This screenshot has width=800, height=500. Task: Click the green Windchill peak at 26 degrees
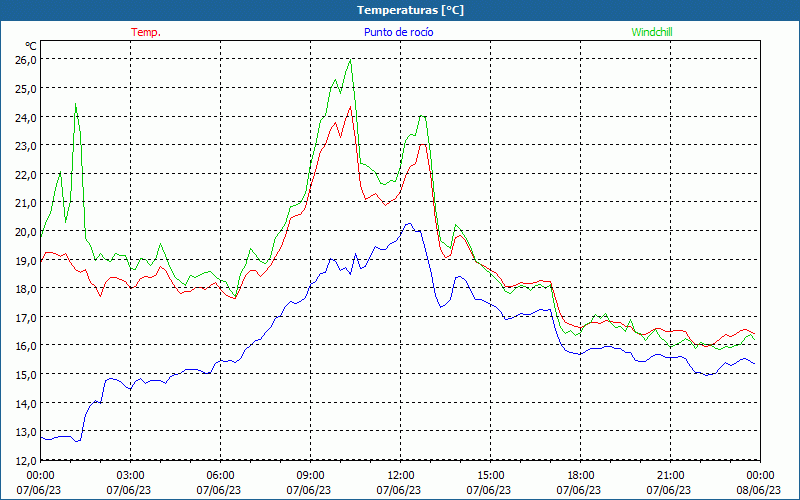[x=350, y=60]
